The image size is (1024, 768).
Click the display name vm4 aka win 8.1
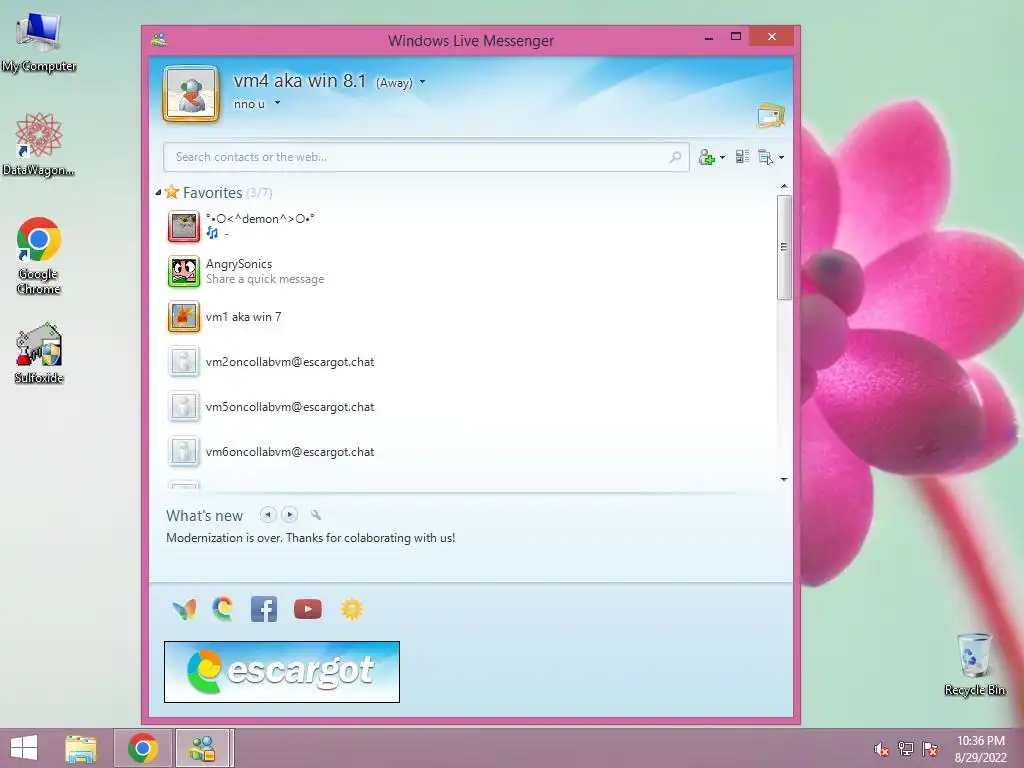coord(300,80)
